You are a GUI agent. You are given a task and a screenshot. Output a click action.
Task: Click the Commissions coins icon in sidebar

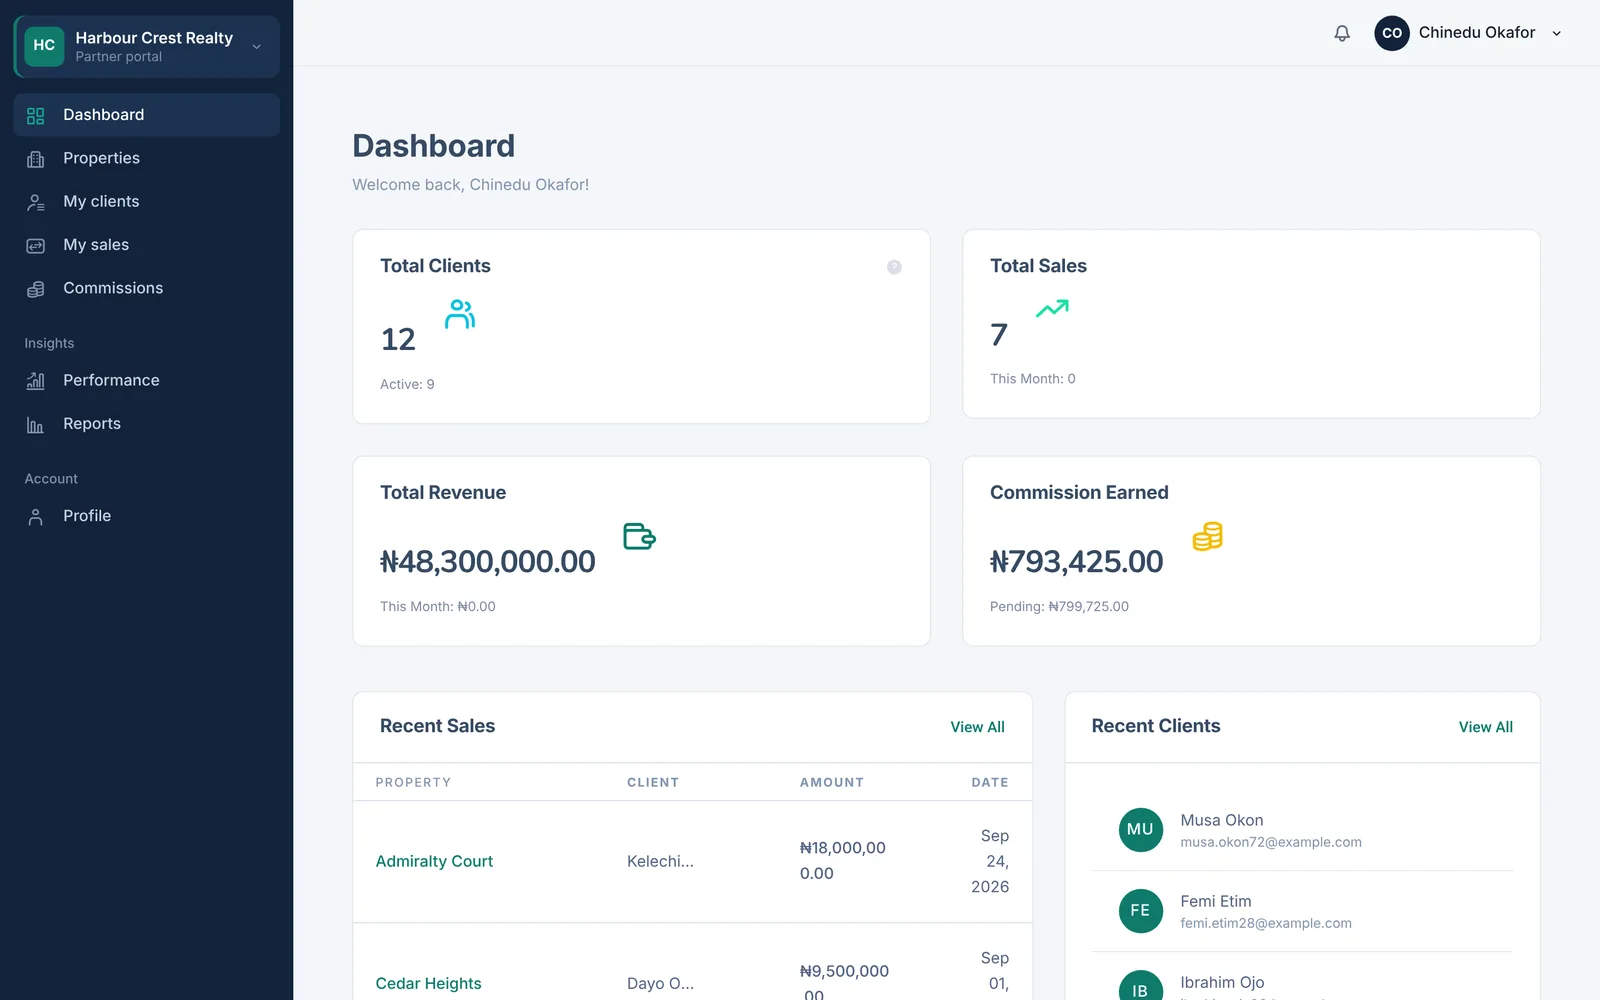pyautogui.click(x=36, y=289)
